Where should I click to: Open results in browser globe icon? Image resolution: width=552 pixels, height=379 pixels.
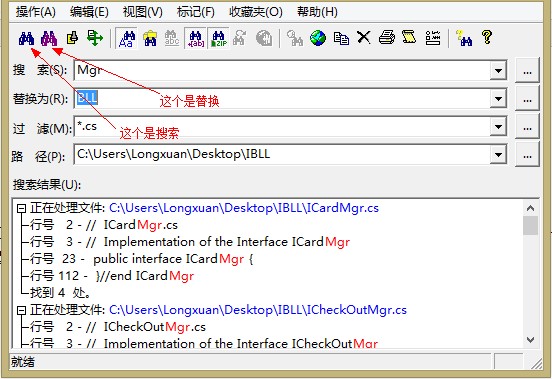318,38
